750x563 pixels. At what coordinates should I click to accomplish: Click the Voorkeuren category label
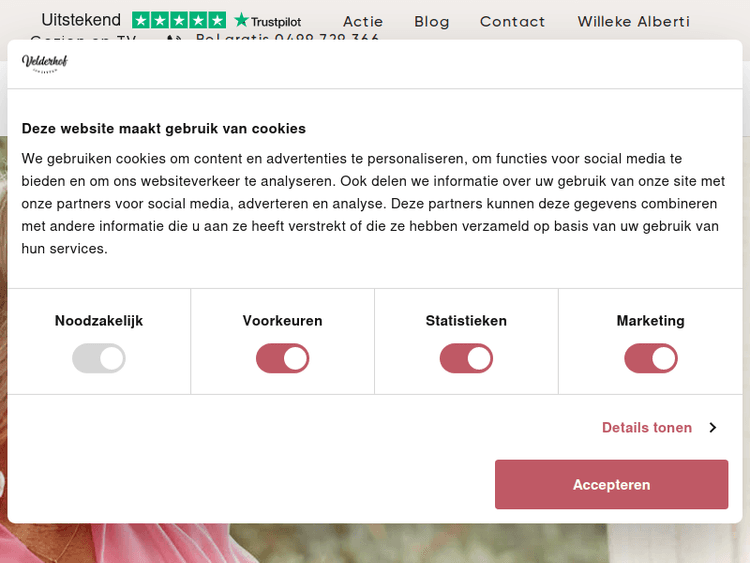pyautogui.click(x=283, y=321)
